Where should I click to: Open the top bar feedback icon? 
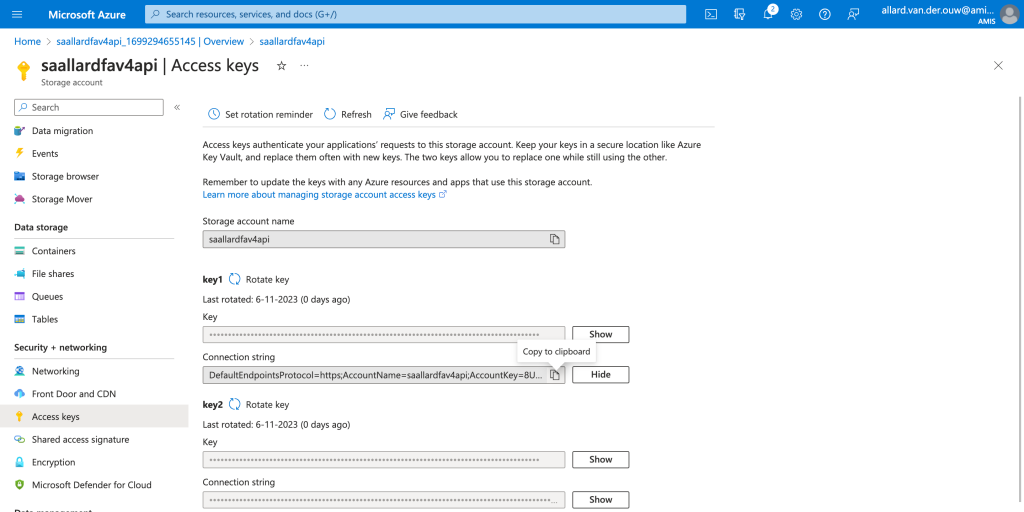click(853, 14)
